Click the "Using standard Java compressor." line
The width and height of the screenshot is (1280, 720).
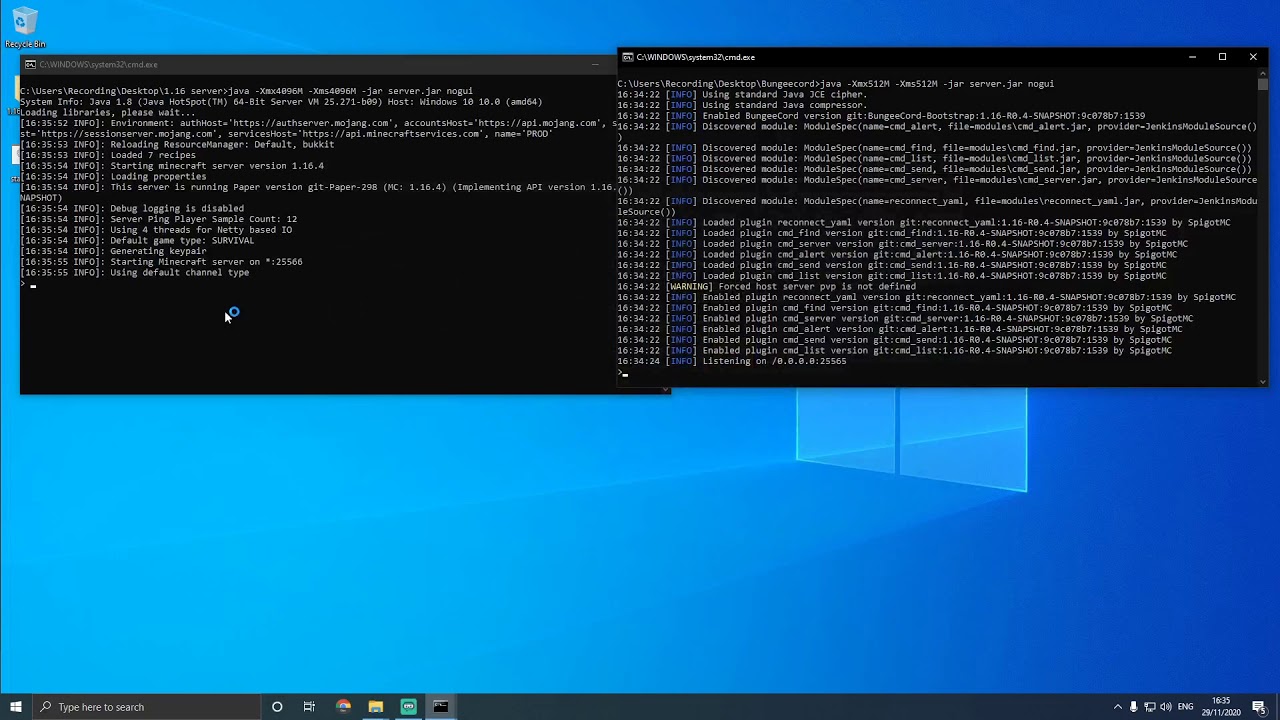point(742,105)
